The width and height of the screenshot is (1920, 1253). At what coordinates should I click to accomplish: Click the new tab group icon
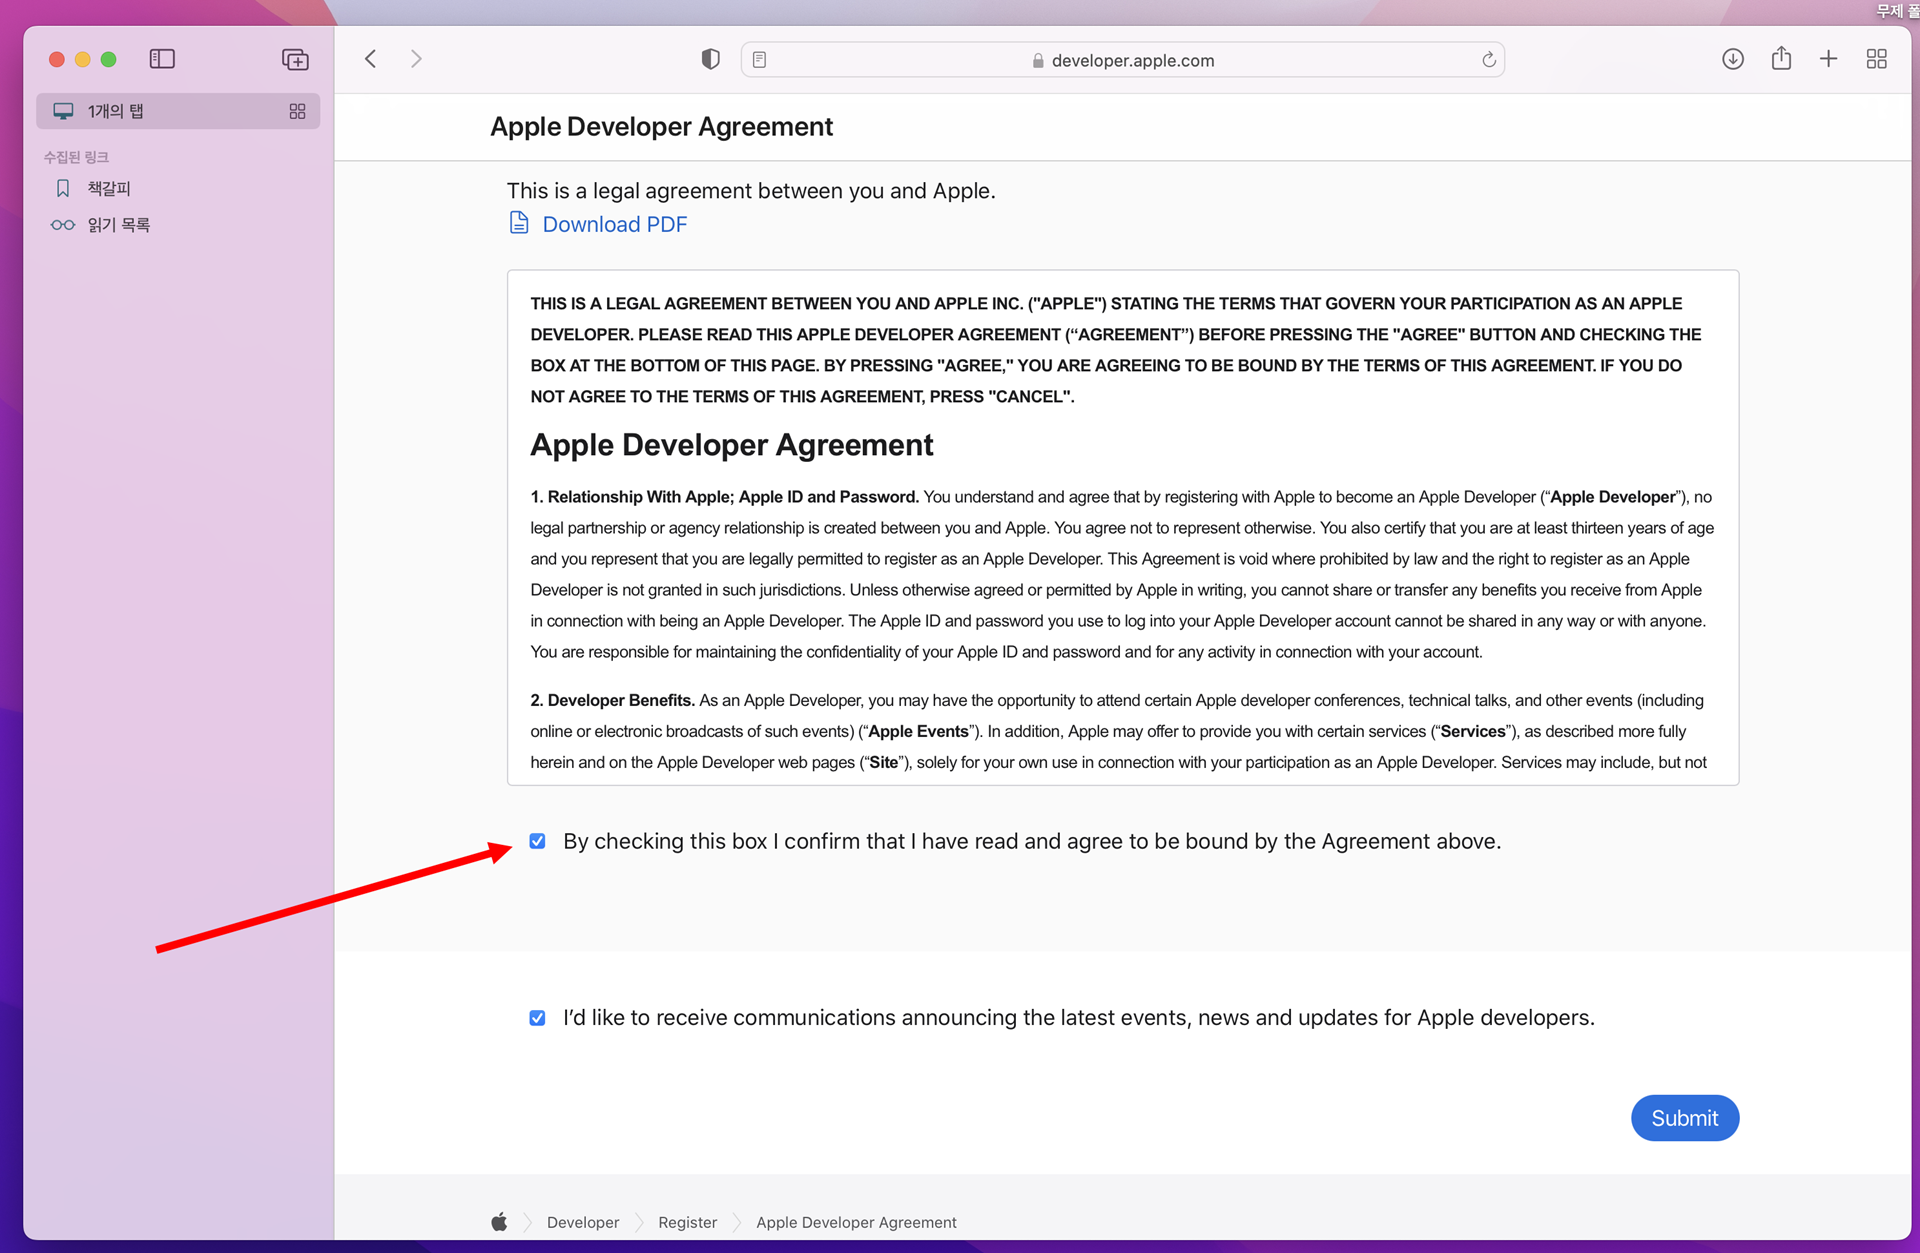pyautogui.click(x=295, y=59)
